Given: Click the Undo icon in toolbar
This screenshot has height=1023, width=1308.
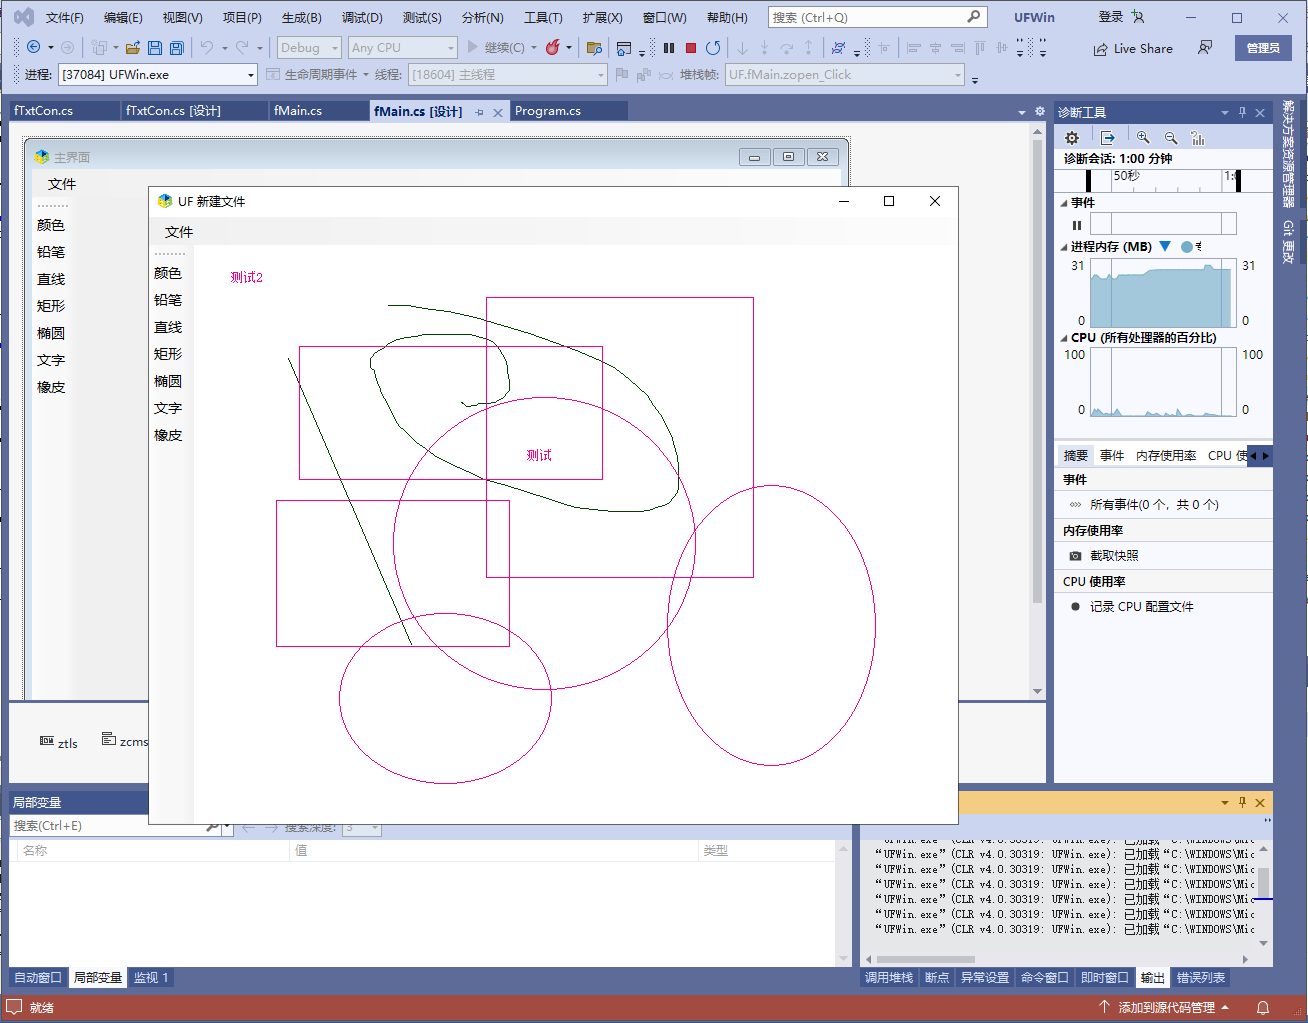Looking at the screenshot, I should pos(207,47).
